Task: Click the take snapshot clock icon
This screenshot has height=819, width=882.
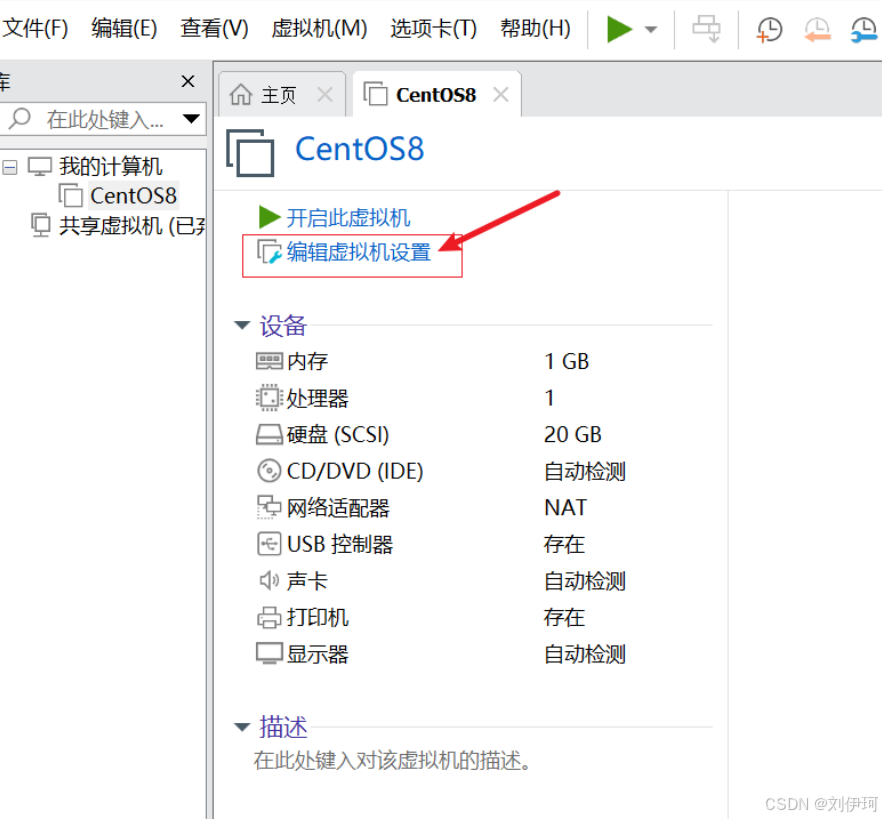Action: (x=769, y=29)
